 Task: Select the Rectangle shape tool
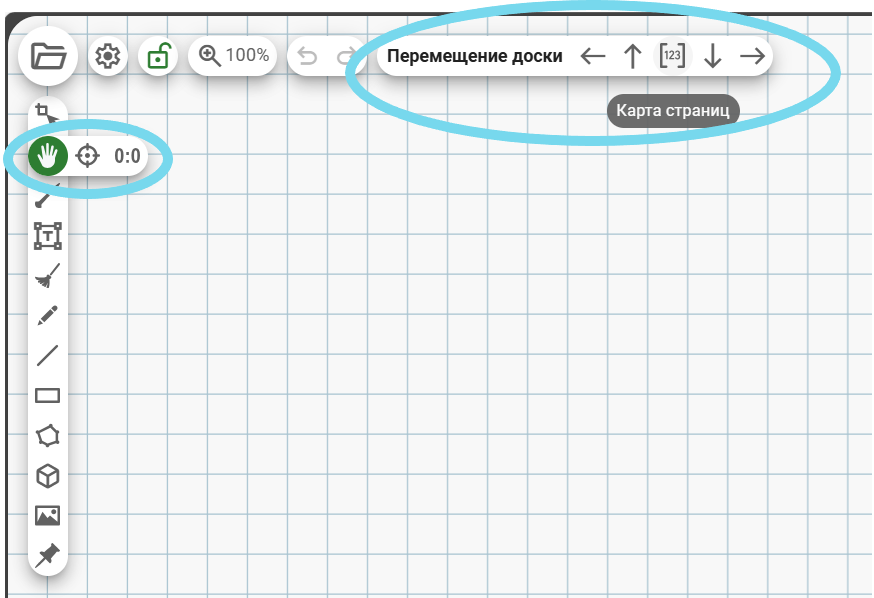[x=48, y=396]
